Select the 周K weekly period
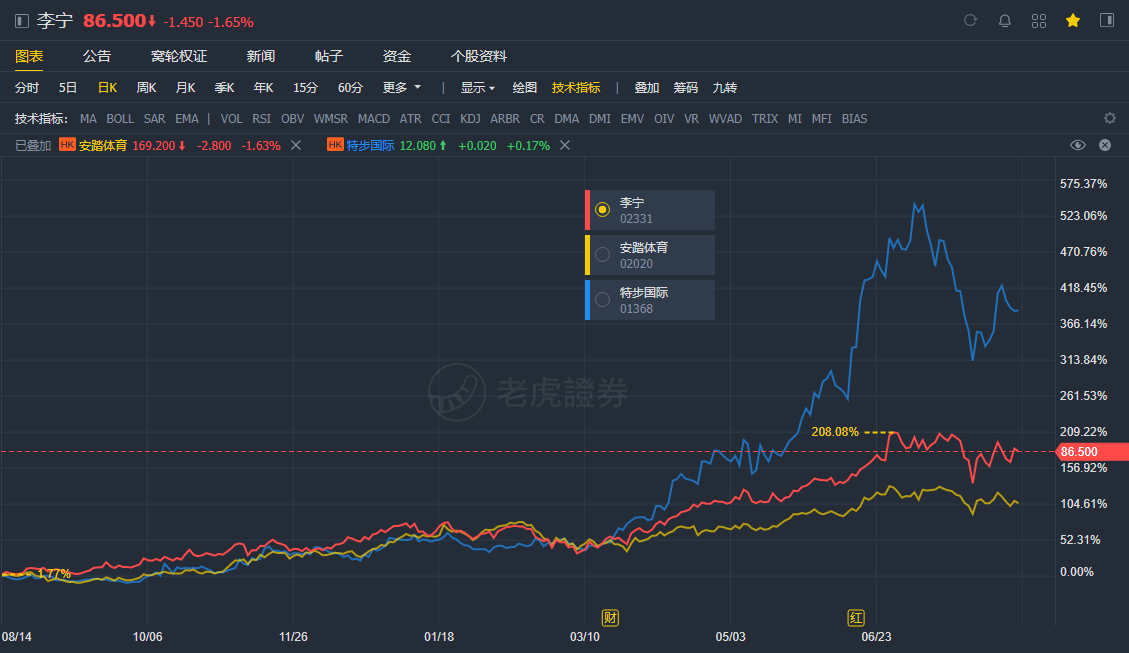1129x653 pixels. pyautogui.click(x=146, y=88)
